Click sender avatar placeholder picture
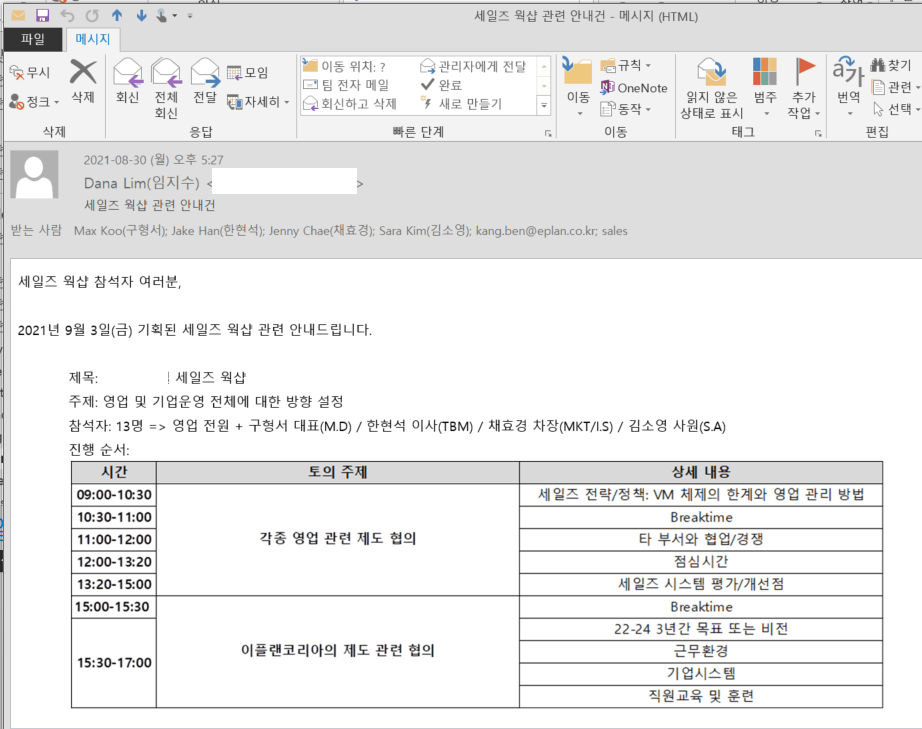This screenshot has width=922, height=729. pos(34,174)
